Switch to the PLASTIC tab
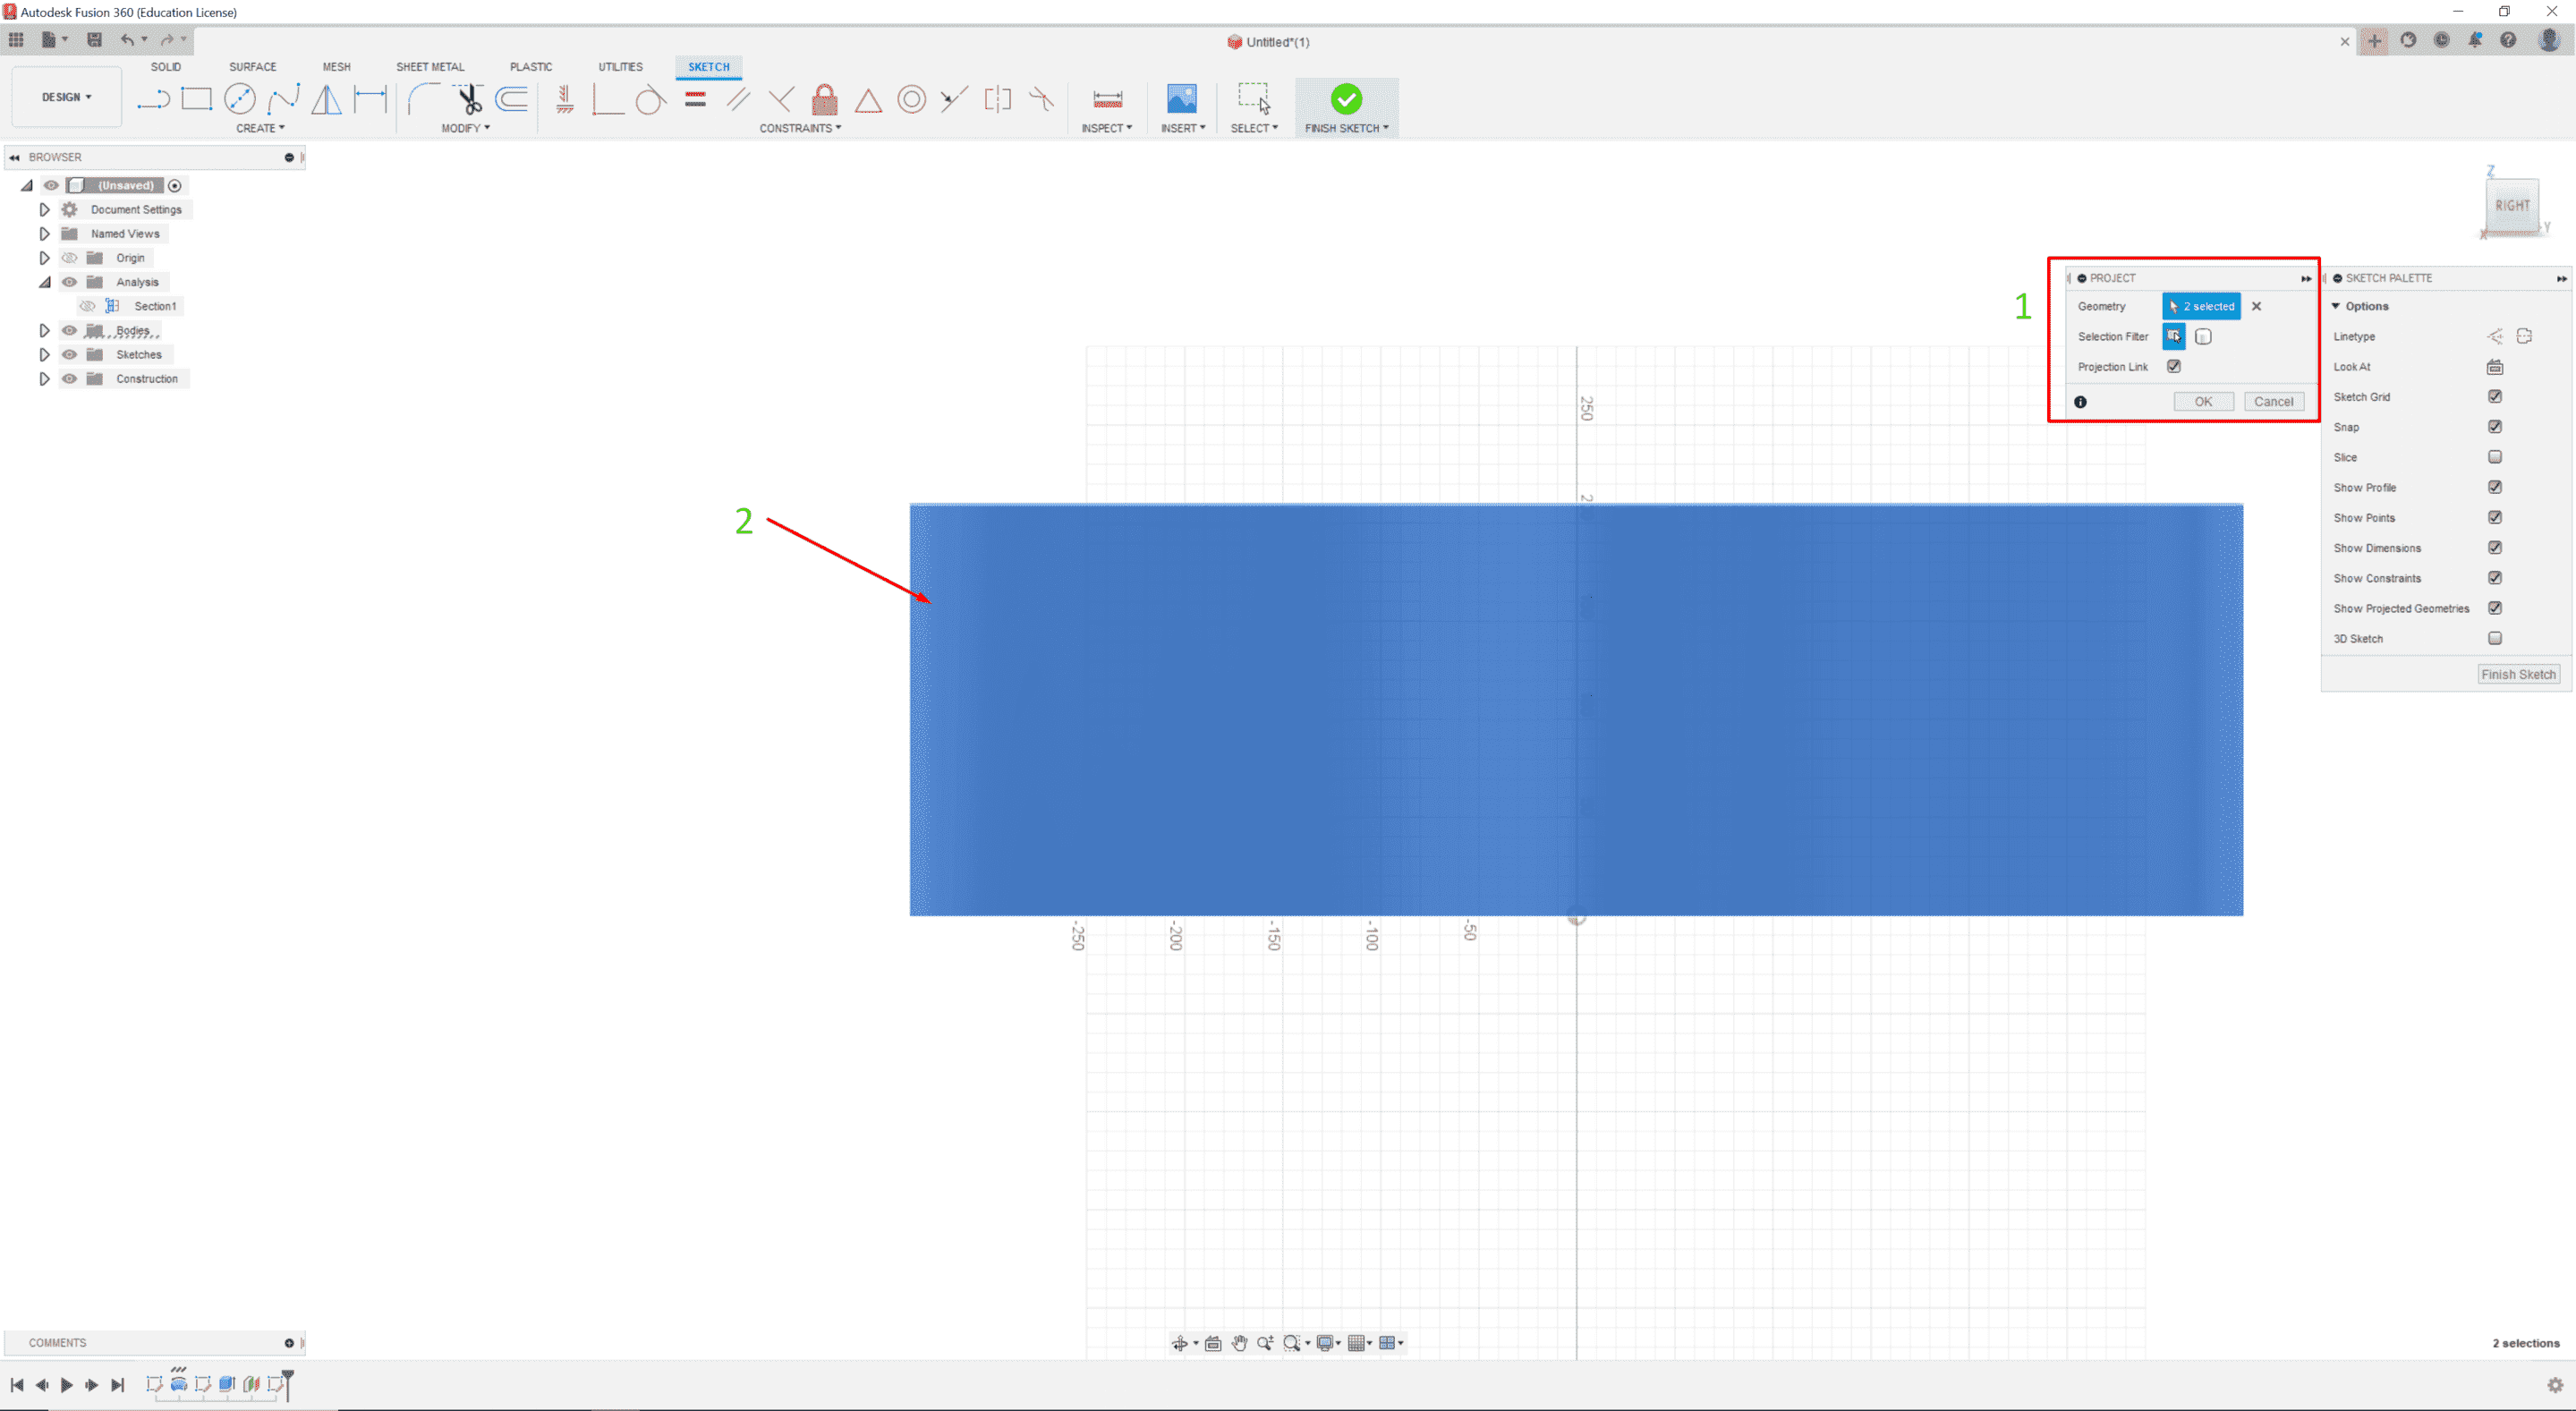 (x=530, y=67)
